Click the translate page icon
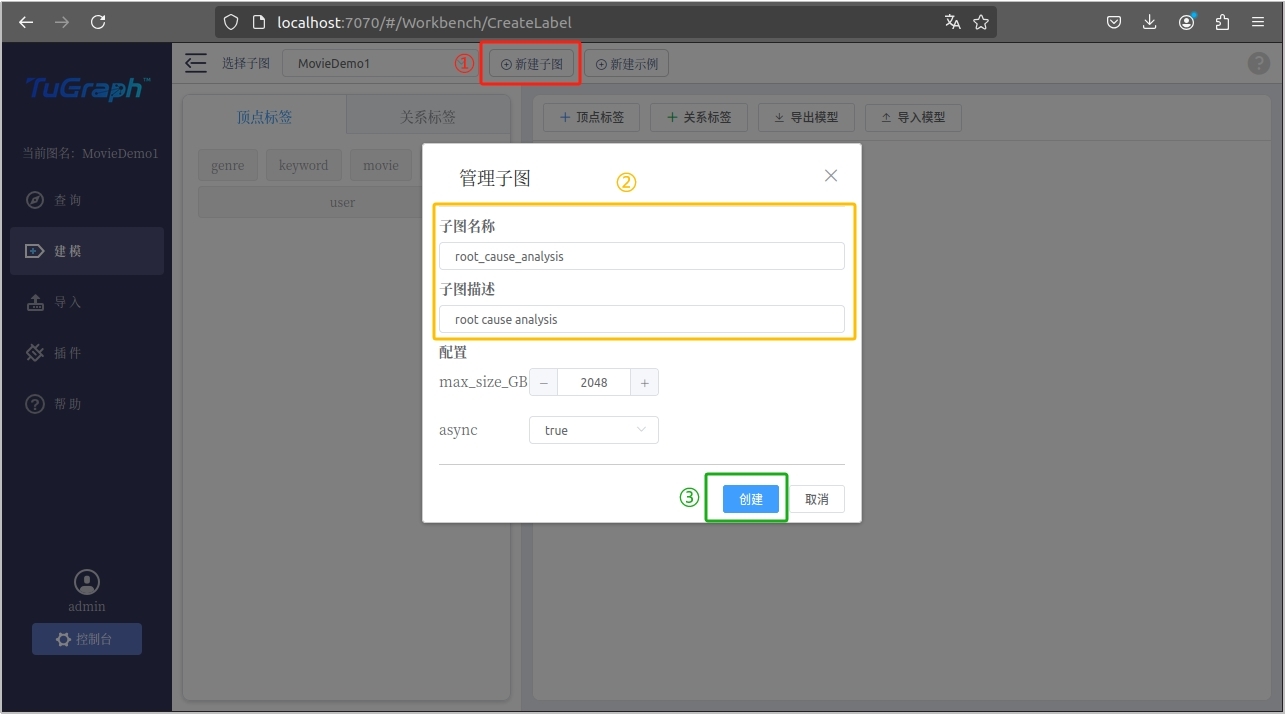The width and height of the screenshot is (1286, 715). pos(952,22)
